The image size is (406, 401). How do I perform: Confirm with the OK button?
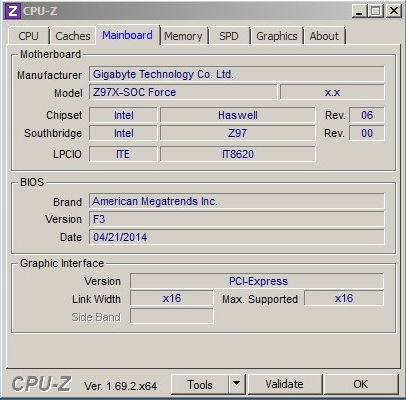point(361,384)
